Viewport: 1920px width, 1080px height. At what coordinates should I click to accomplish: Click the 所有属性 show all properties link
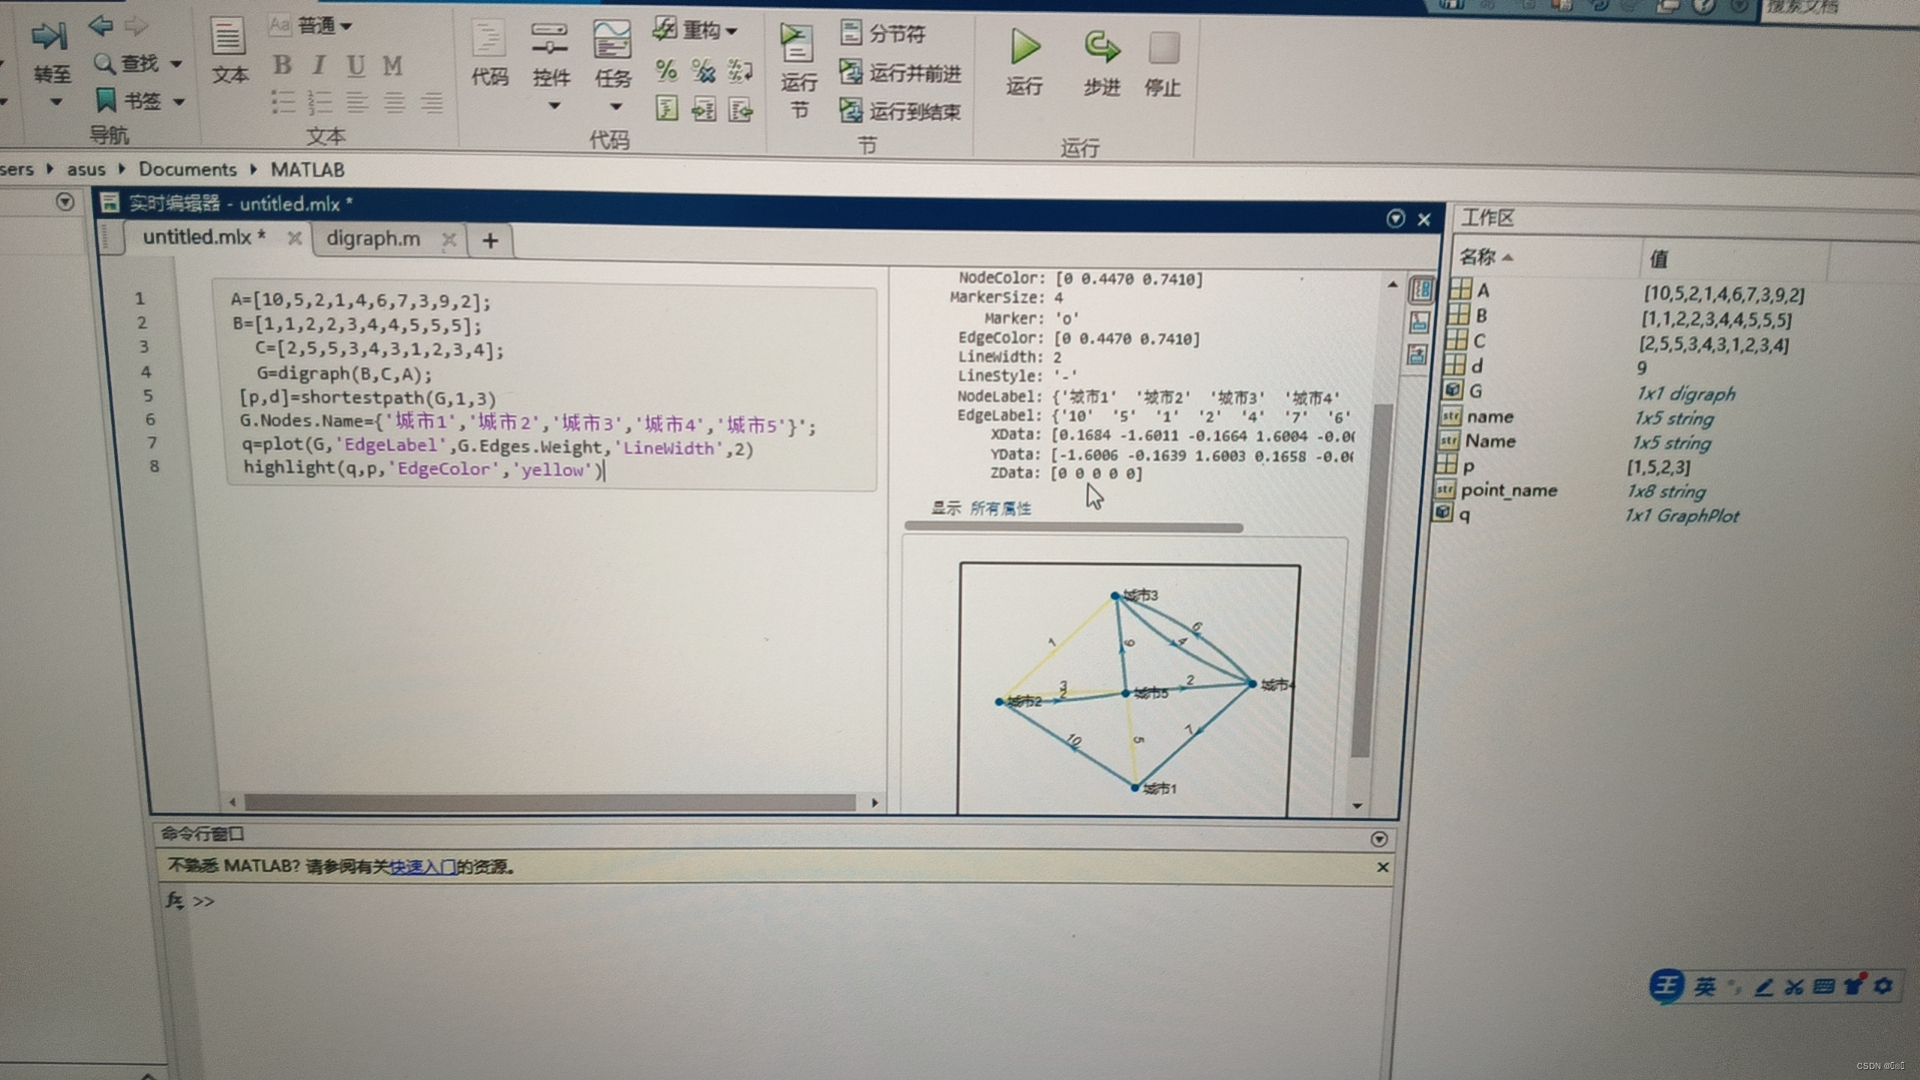1000,509
